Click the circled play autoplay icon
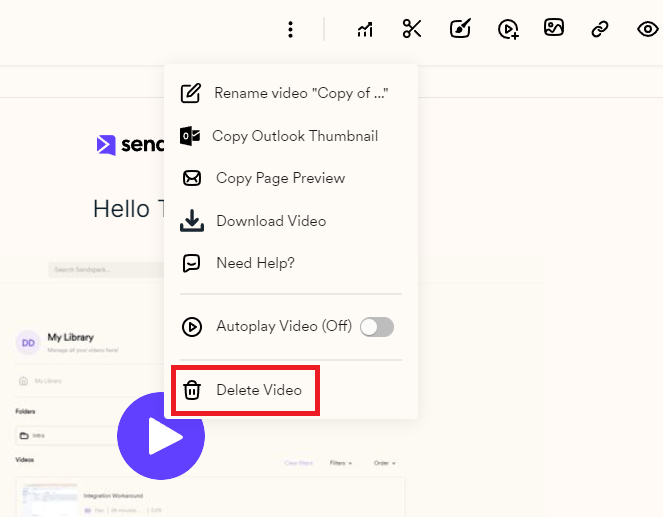This screenshot has height=517, width=663. 192,327
